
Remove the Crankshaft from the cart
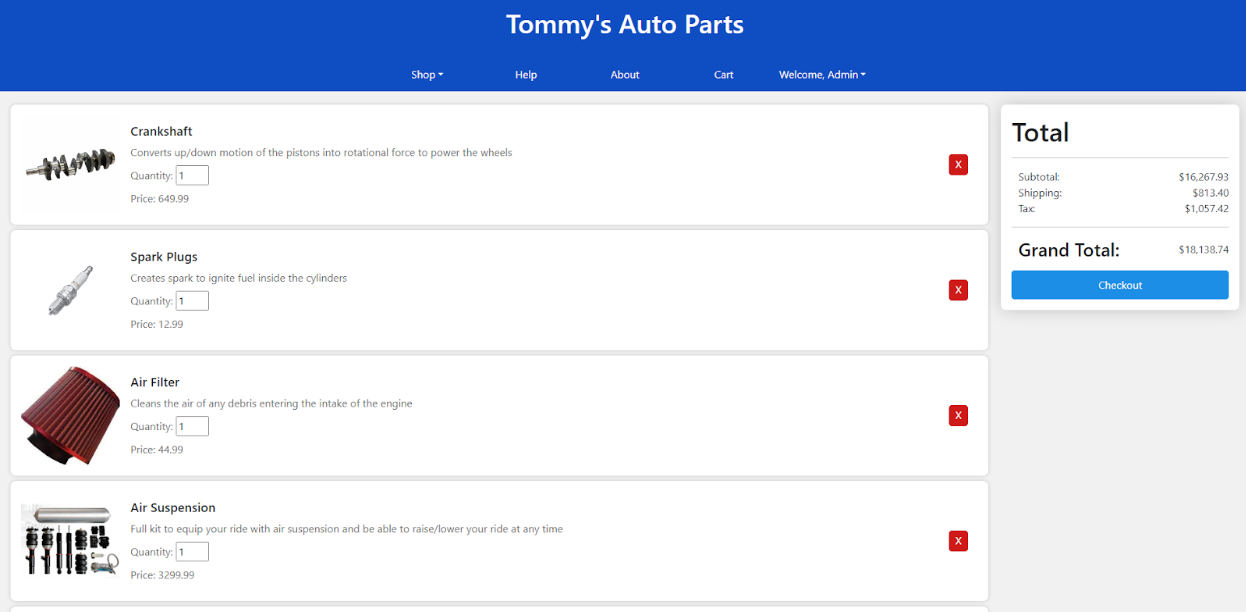coord(957,164)
